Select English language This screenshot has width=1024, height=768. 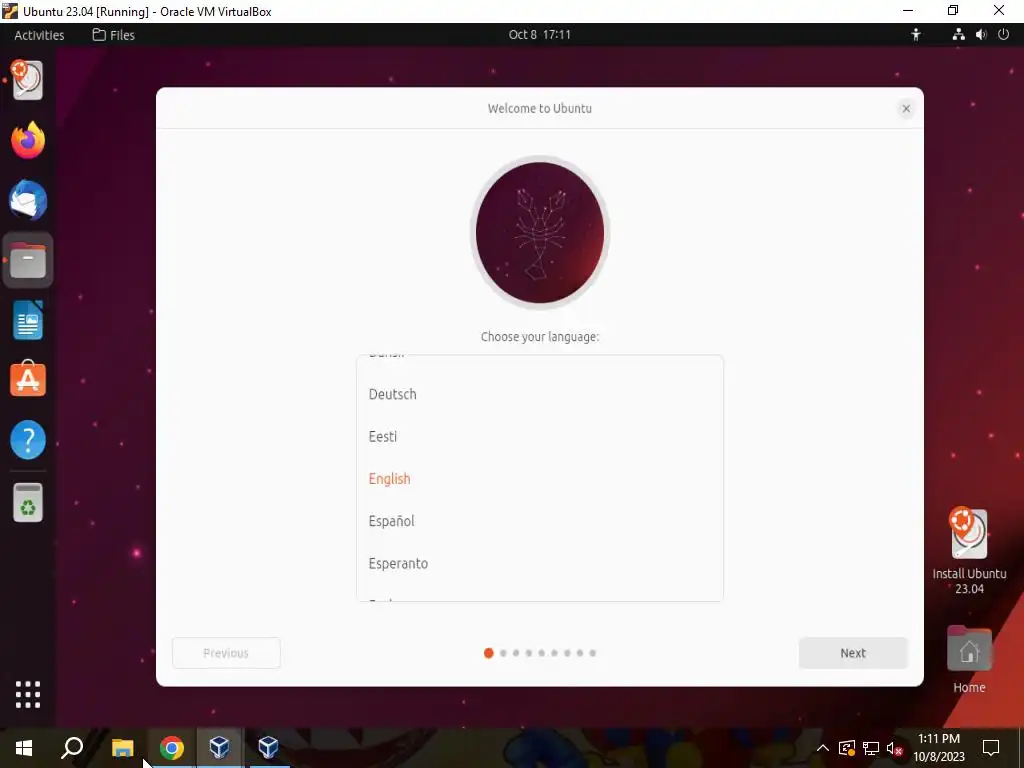pyautogui.click(x=539, y=479)
